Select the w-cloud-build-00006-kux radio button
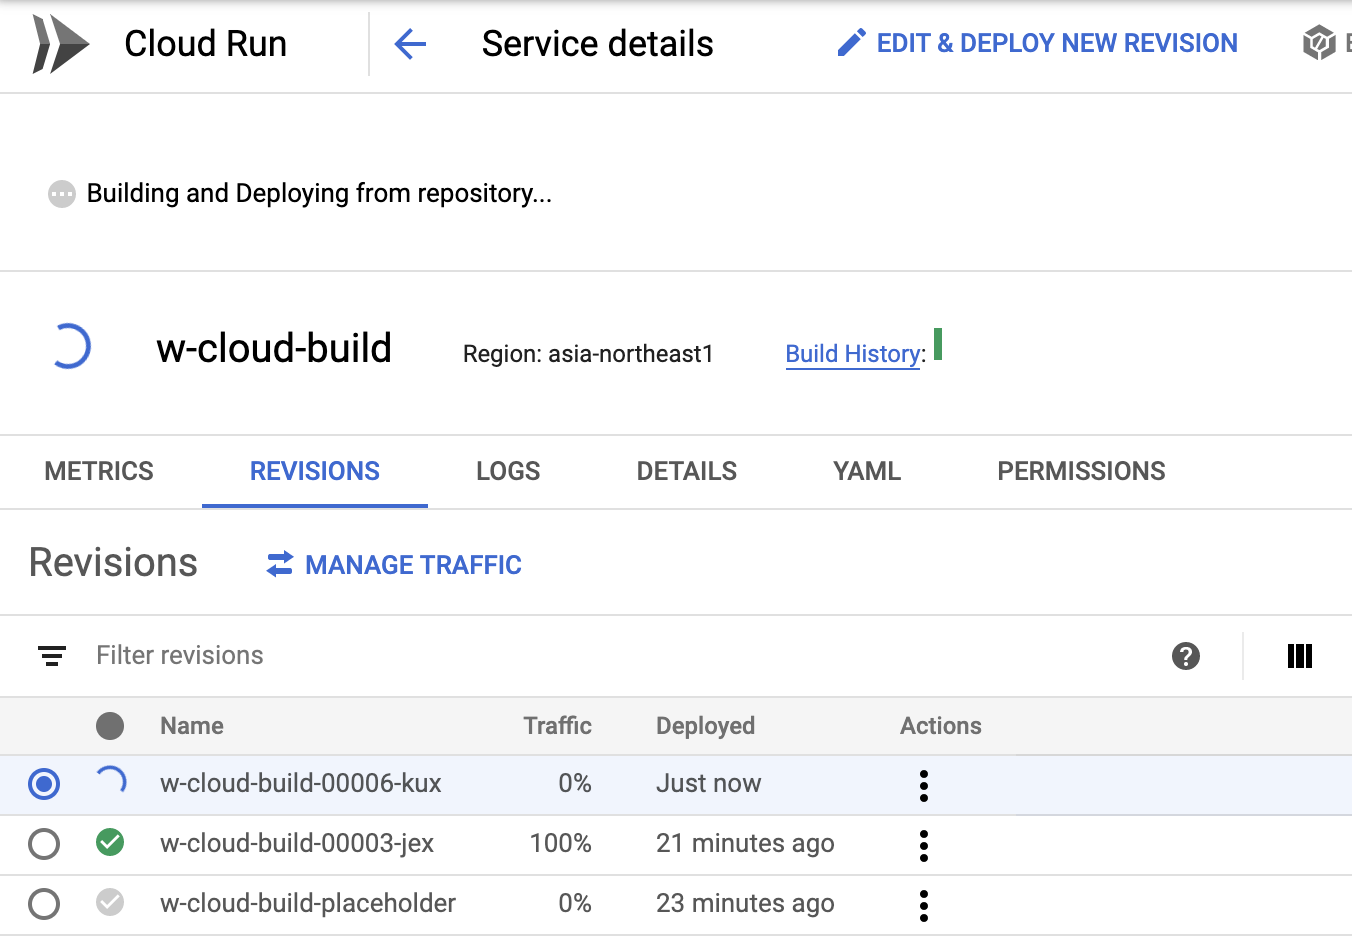This screenshot has height=948, width=1352. (44, 784)
